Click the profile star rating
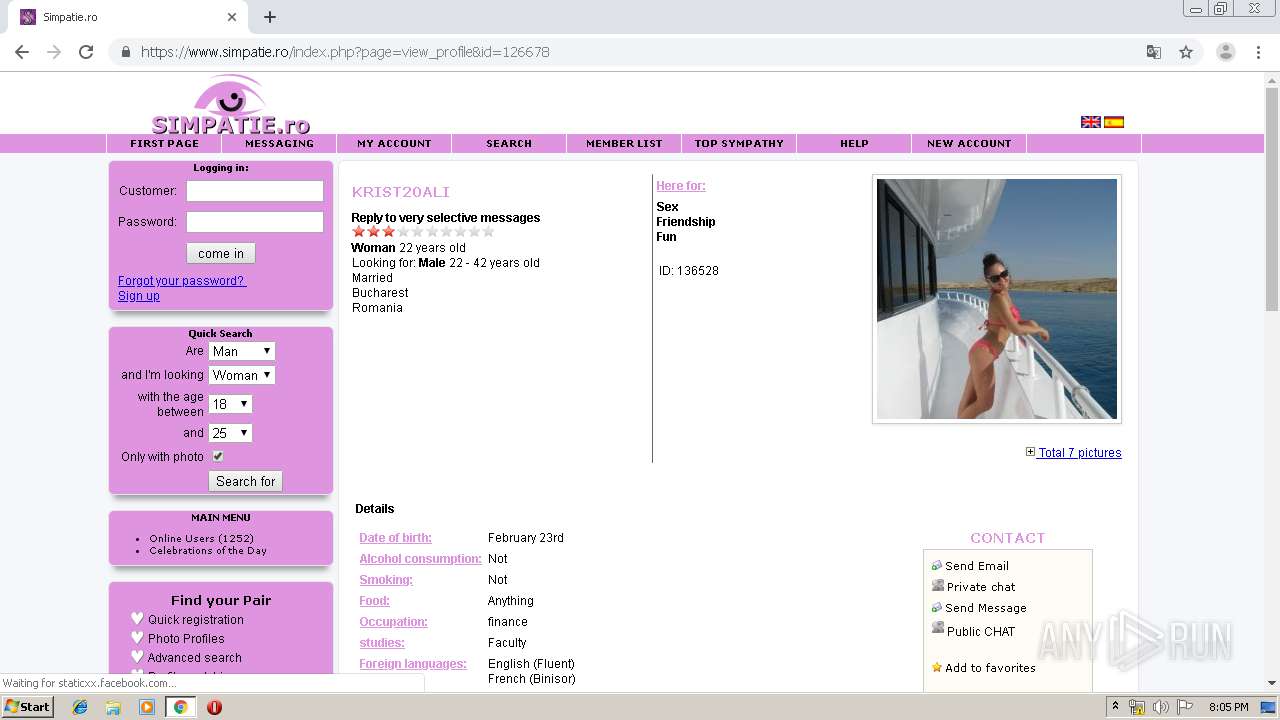This screenshot has width=1280, height=720. pos(423,231)
